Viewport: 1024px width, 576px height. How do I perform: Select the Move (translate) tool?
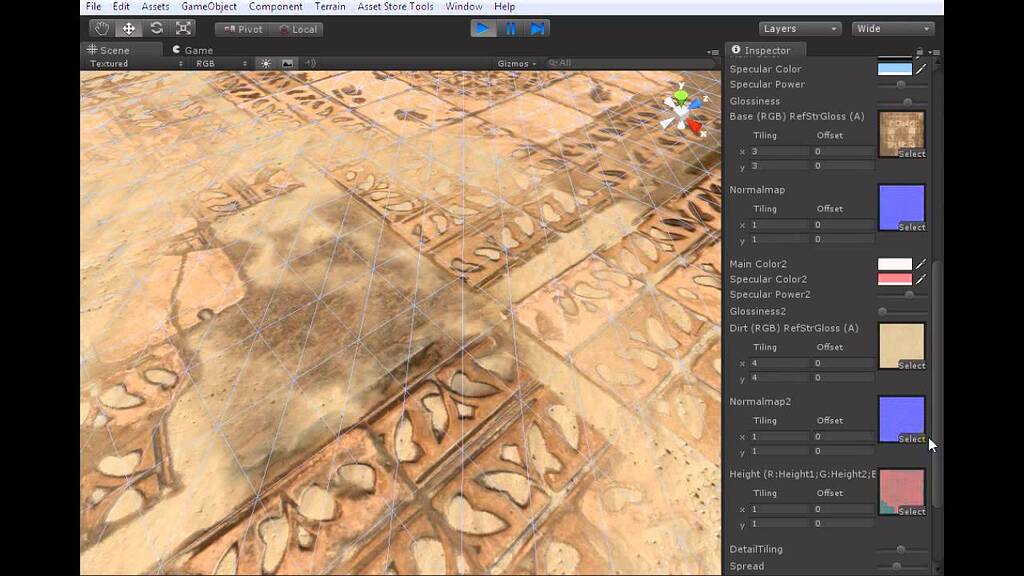129,29
